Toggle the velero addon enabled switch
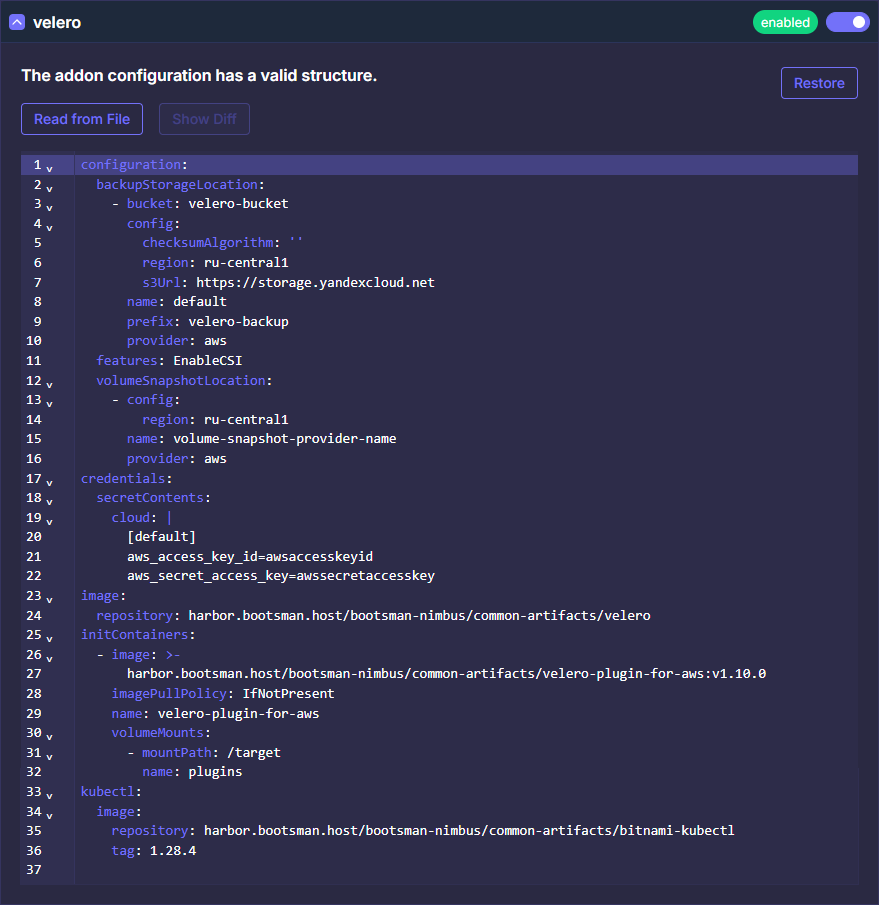The height and width of the screenshot is (905, 879). pos(847,22)
